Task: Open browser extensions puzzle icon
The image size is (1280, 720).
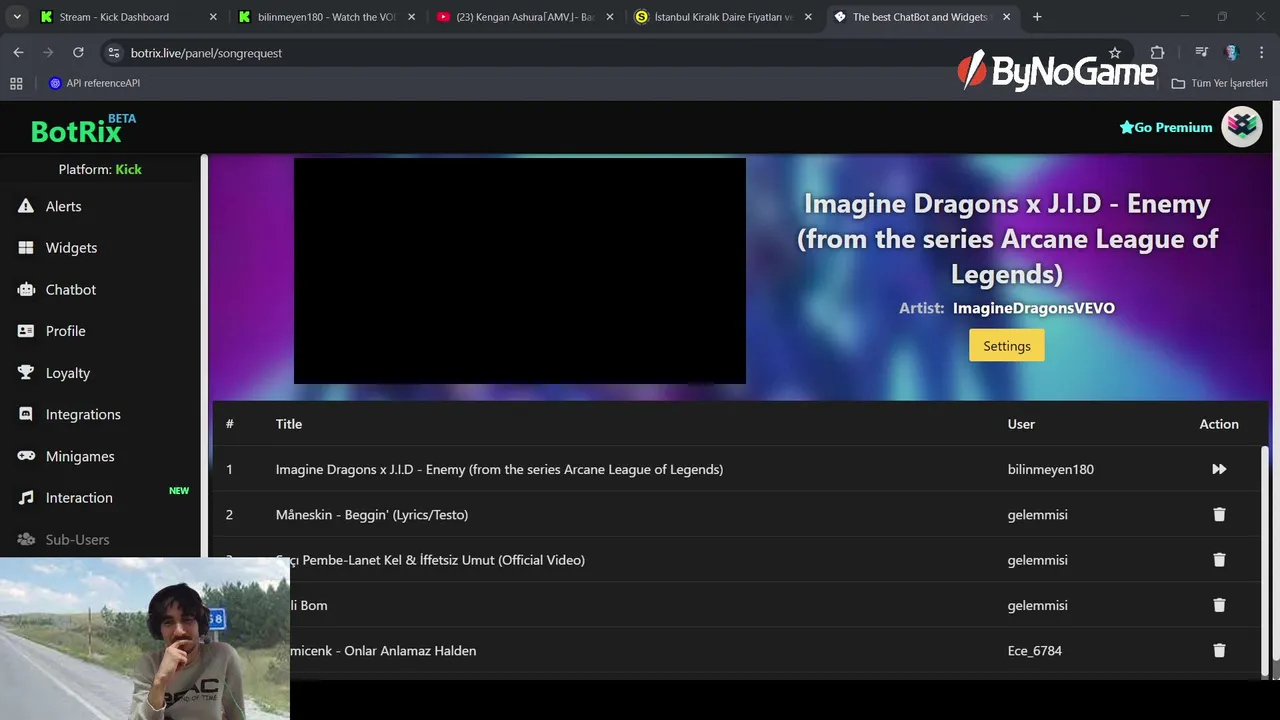Action: (x=1157, y=53)
